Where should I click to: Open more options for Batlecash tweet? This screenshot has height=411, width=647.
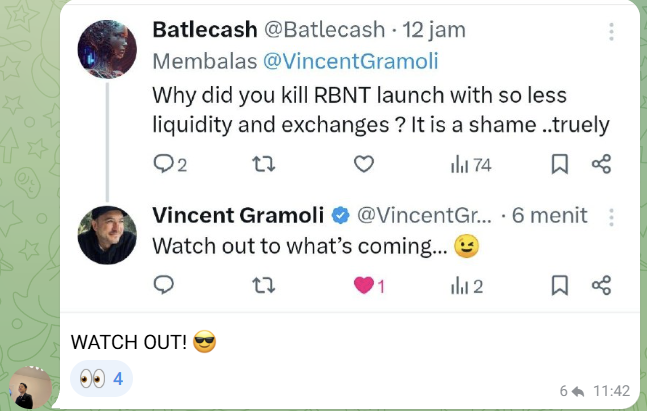pos(611,31)
